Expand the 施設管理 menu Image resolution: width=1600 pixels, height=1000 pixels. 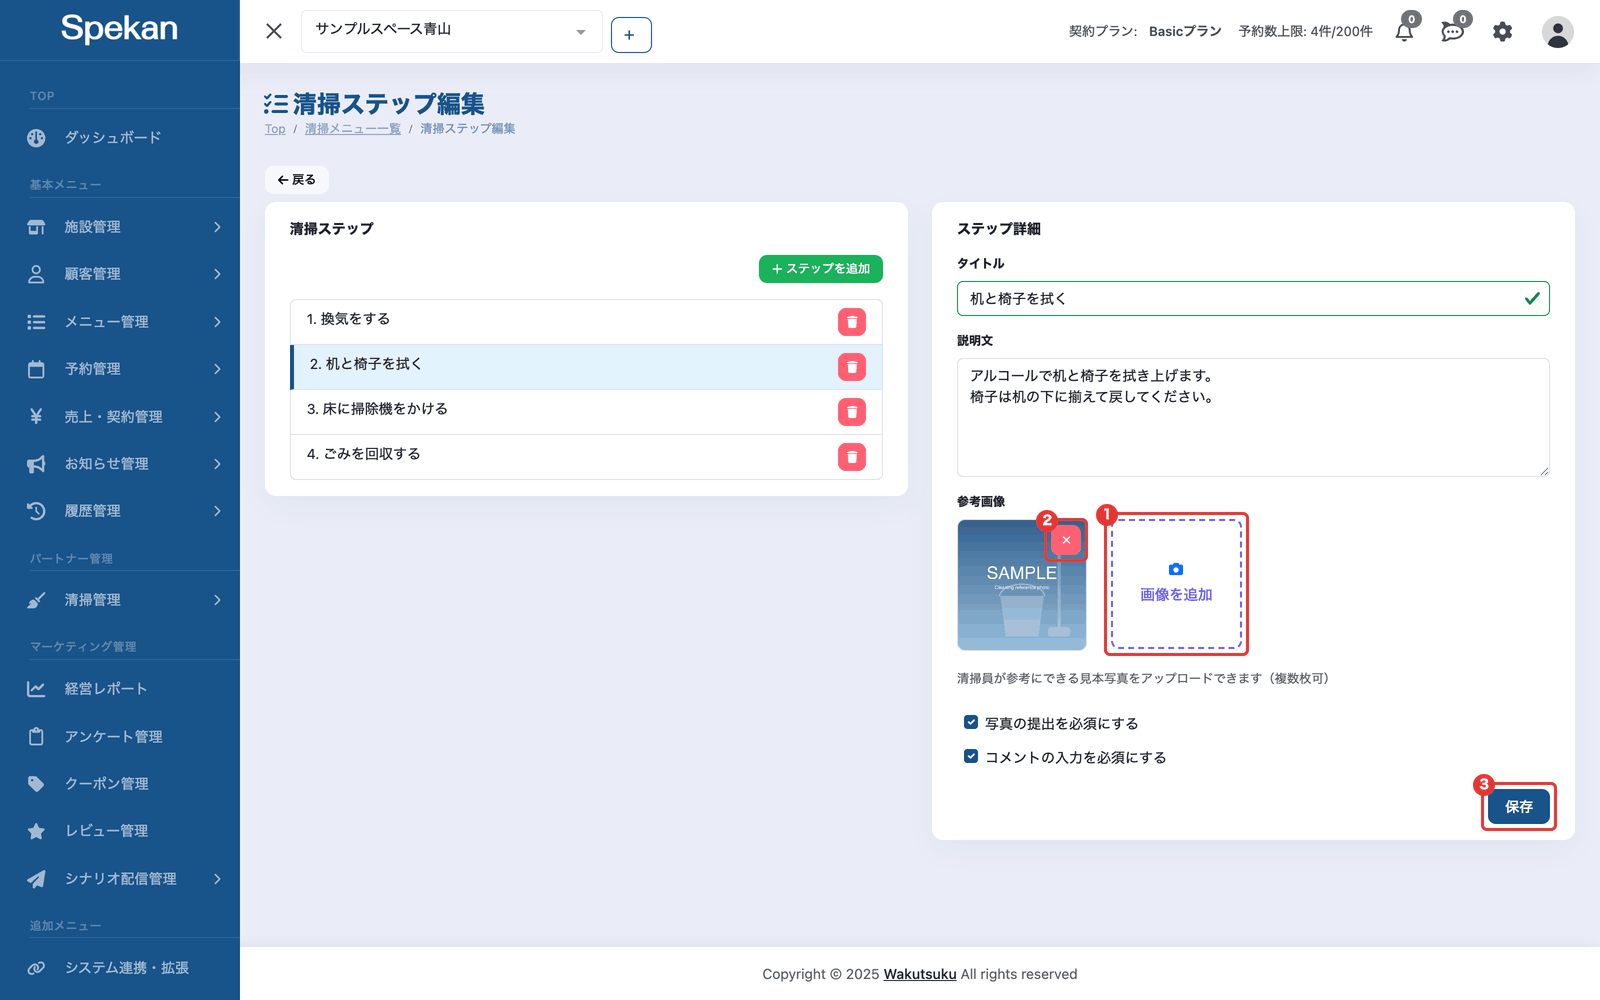coord(120,227)
